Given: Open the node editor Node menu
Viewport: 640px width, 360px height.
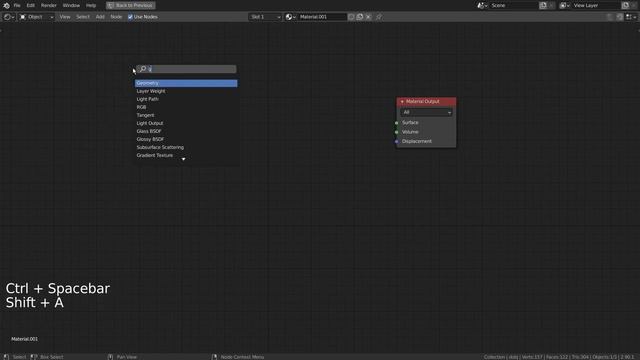Looking at the screenshot, I should [x=116, y=17].
